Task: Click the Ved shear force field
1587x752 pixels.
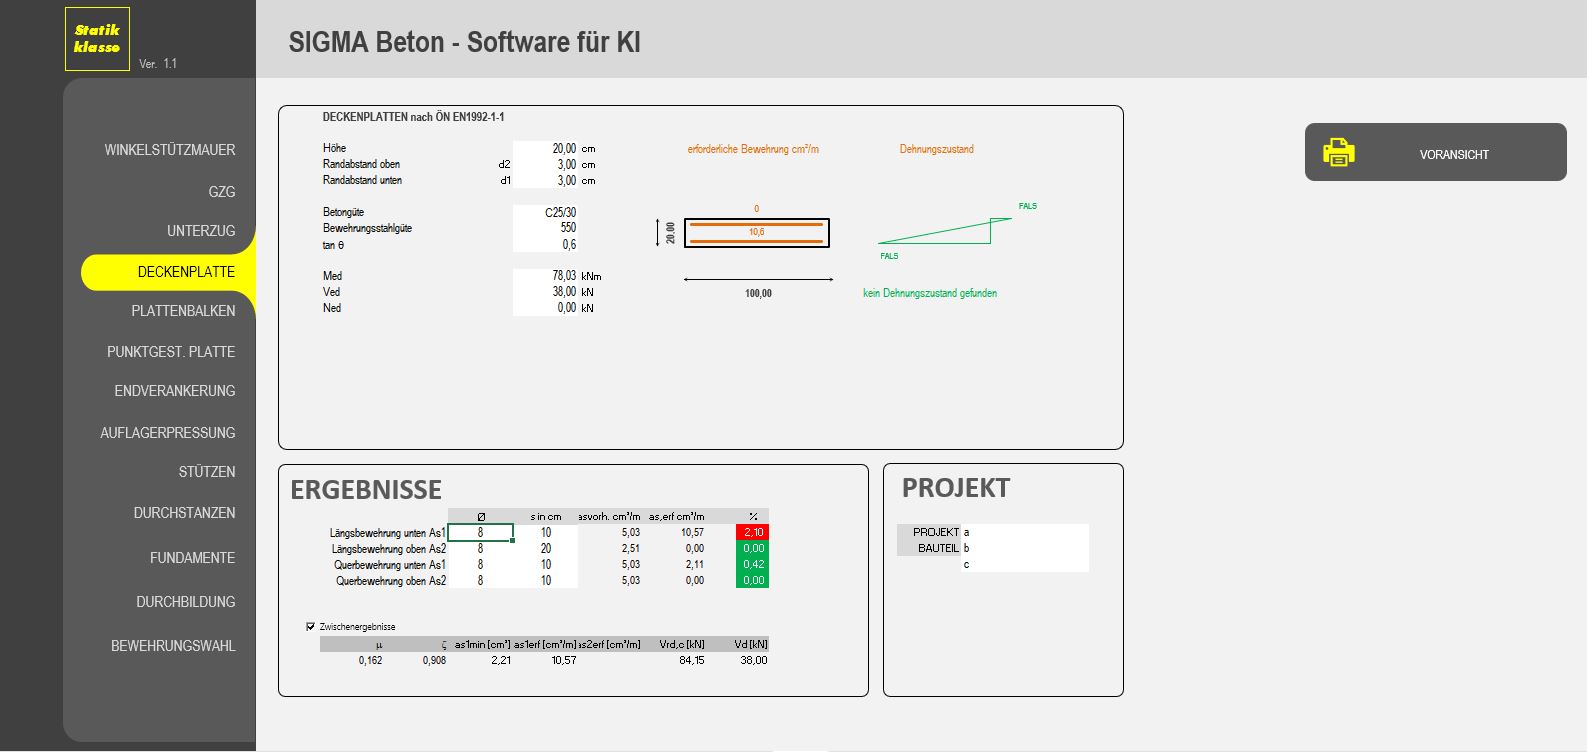Action: 545,292
